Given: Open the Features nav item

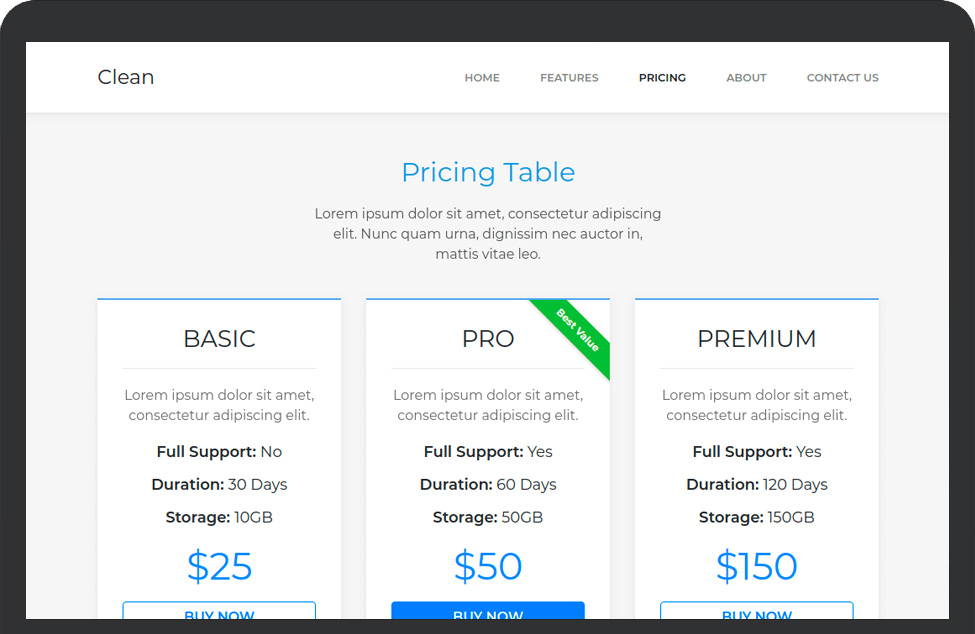Looking at the screenshot, I should tap(569, 78).
